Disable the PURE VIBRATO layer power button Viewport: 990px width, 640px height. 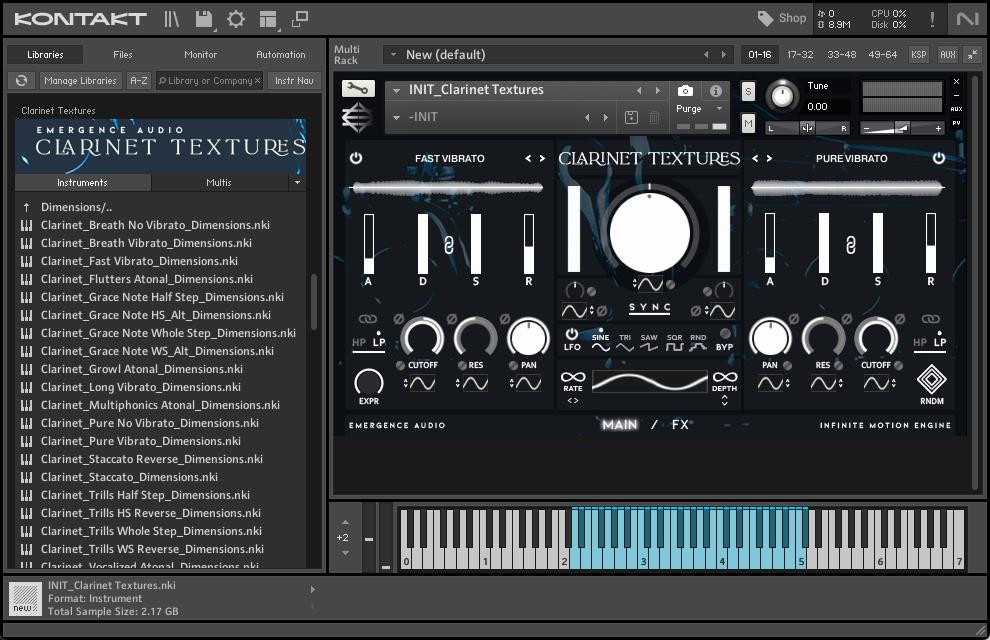[938, 158]
